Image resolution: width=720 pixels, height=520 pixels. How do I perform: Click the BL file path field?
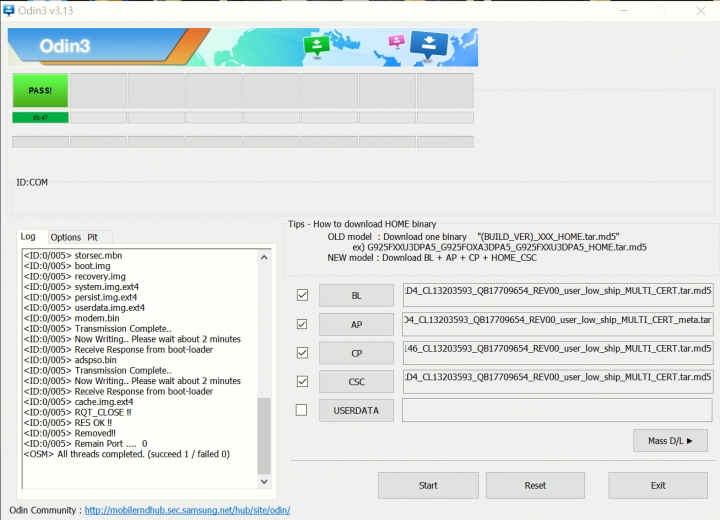558,295
